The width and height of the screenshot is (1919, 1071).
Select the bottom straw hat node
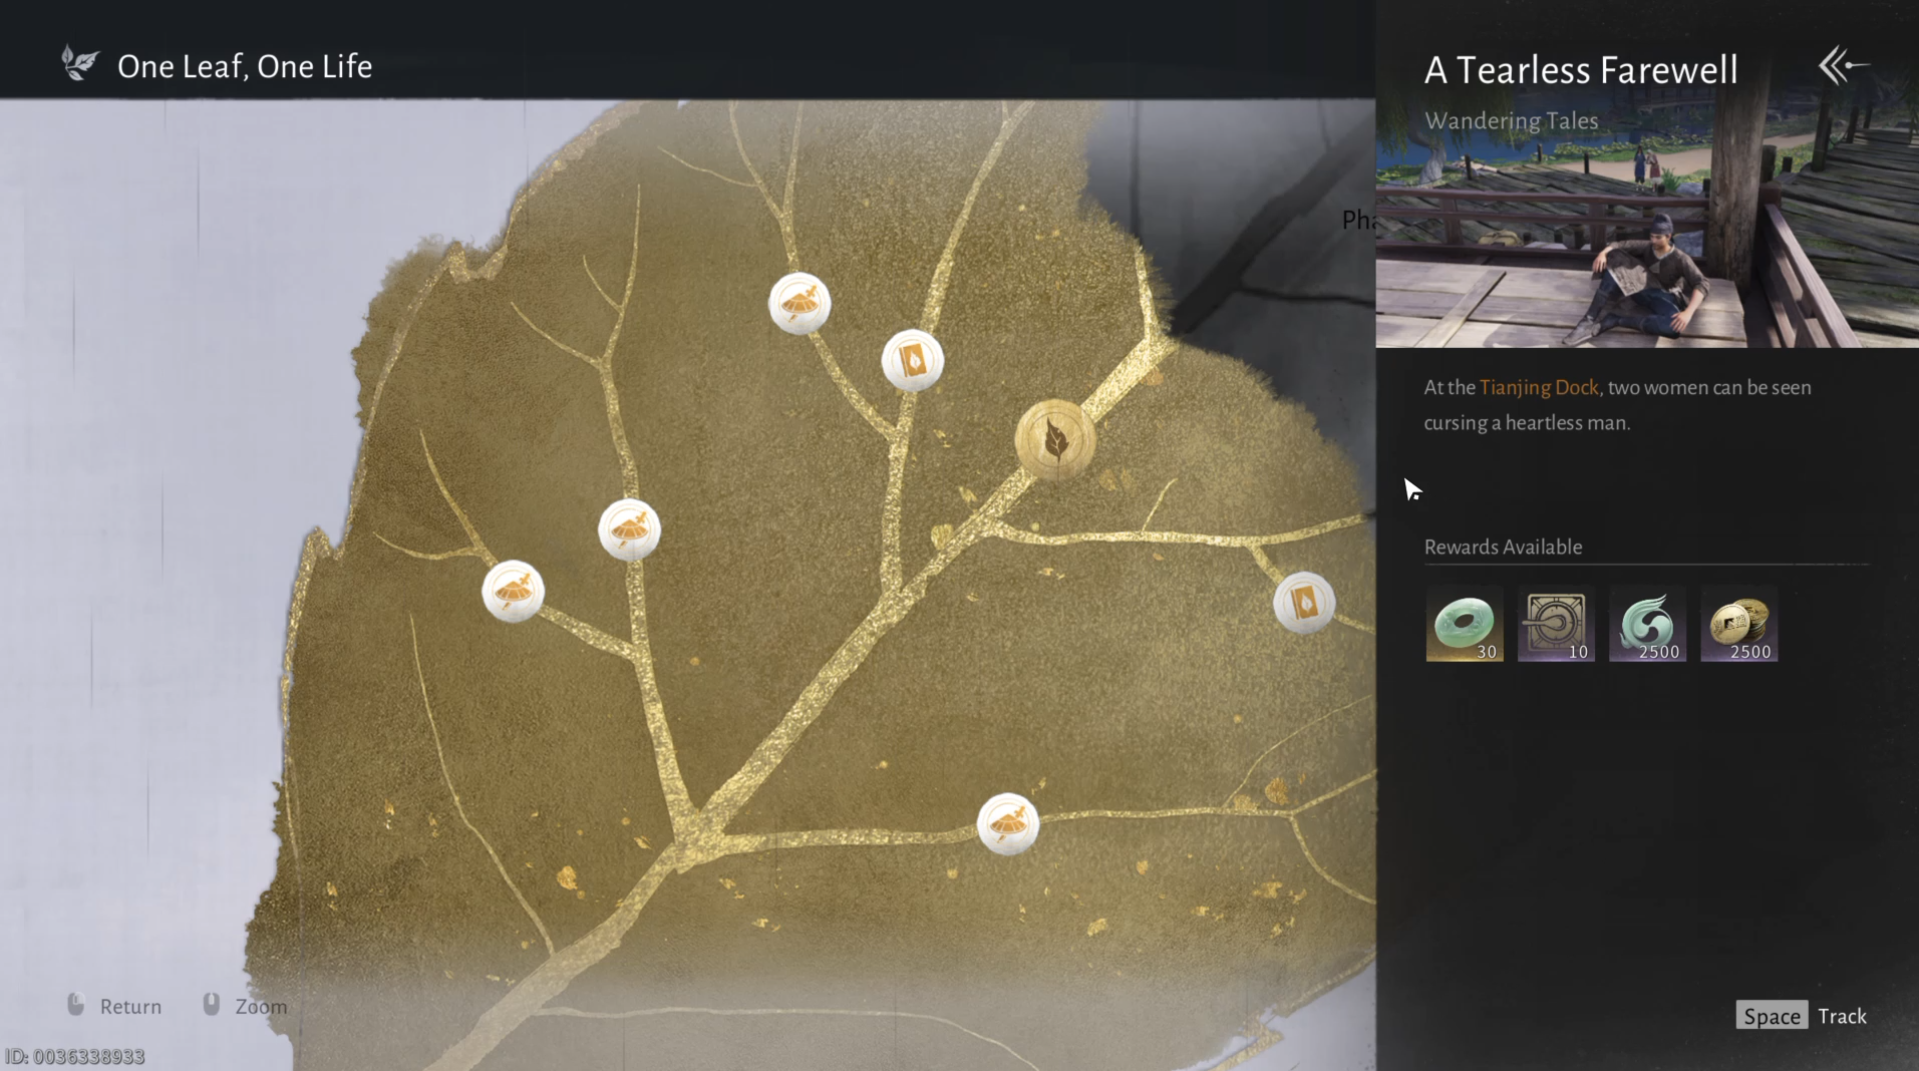(x=1007, y=824)
